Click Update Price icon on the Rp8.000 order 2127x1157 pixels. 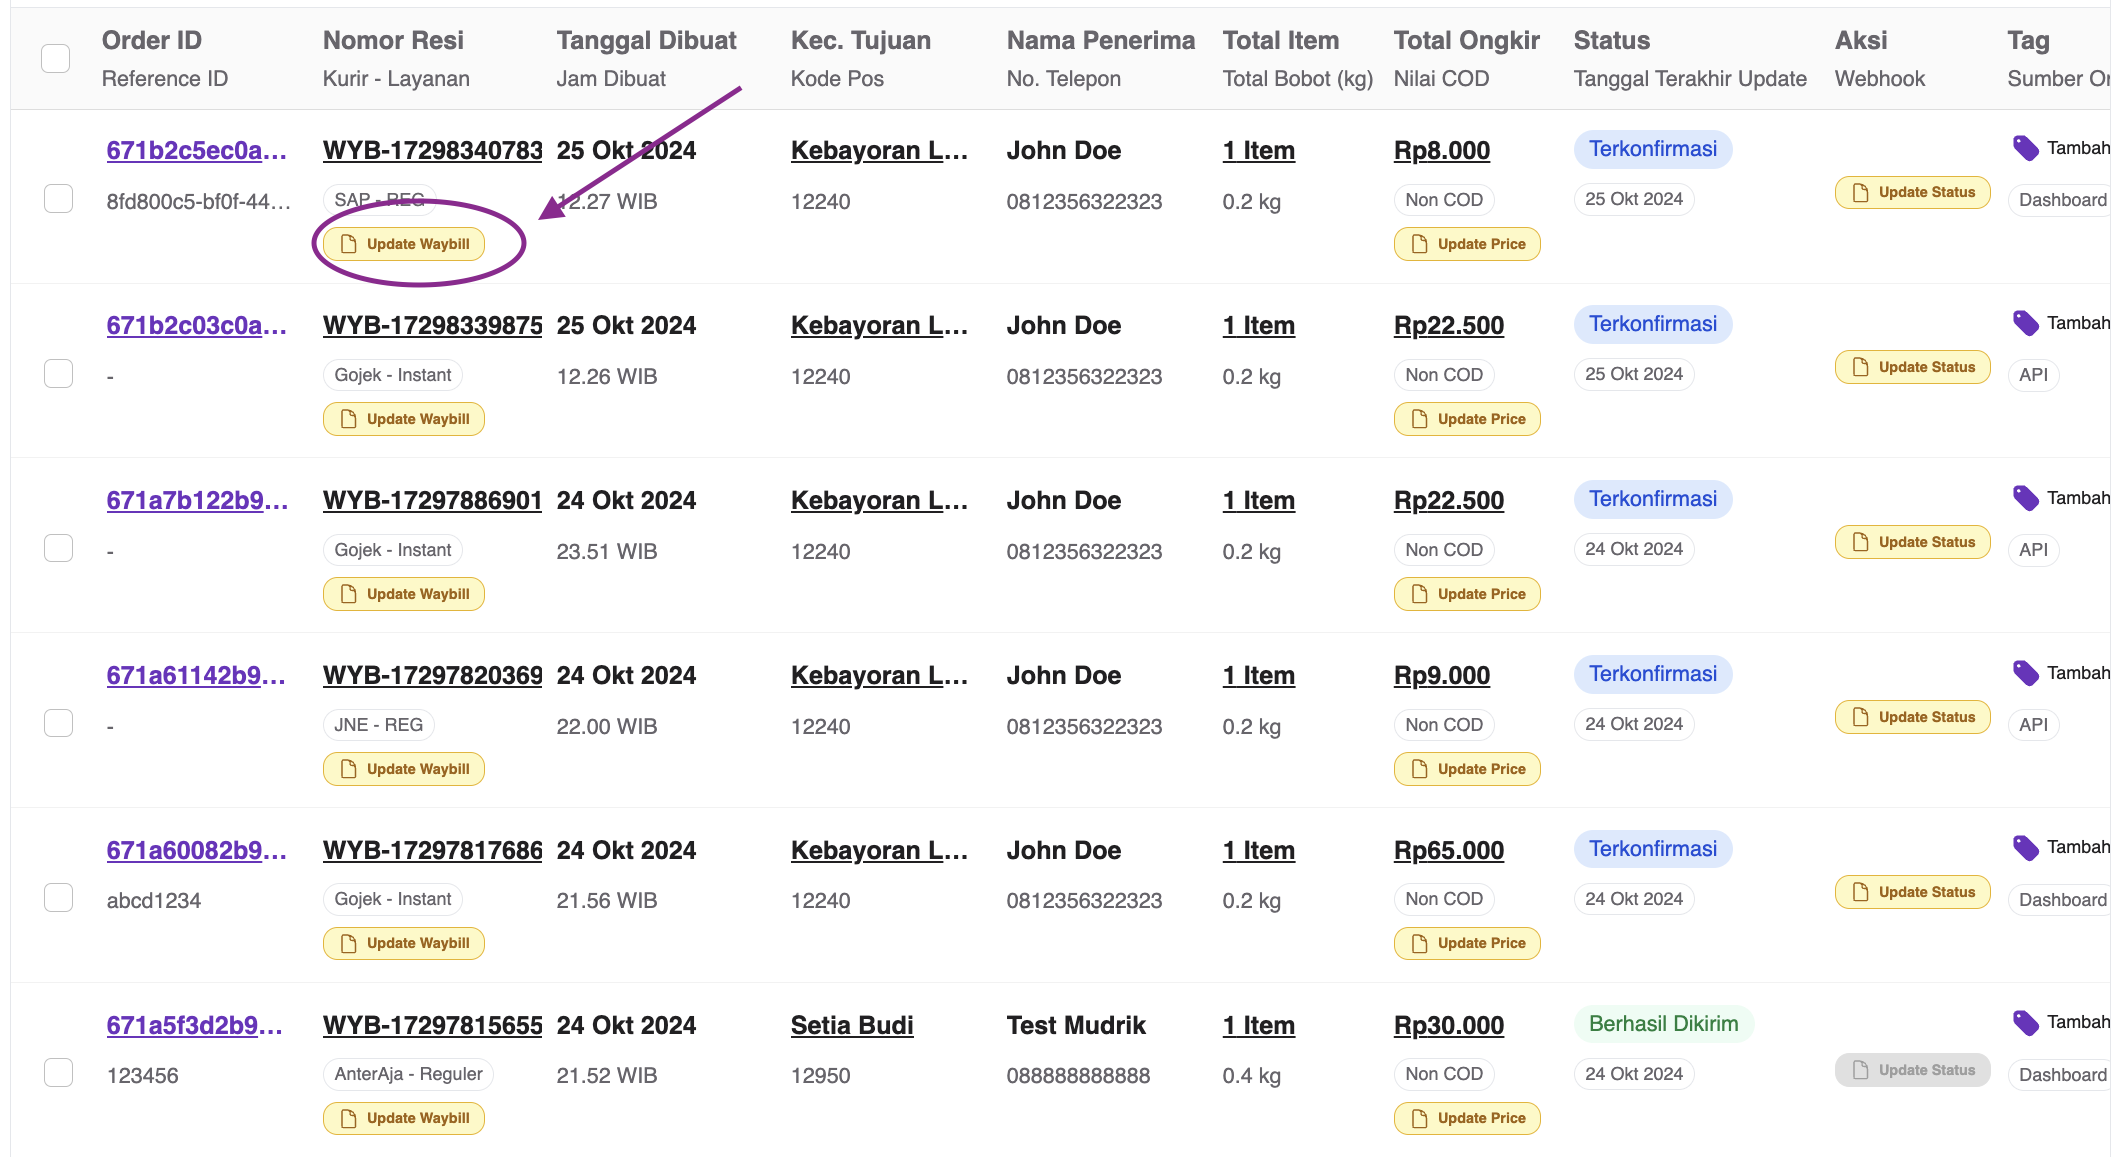point(1417,243)
